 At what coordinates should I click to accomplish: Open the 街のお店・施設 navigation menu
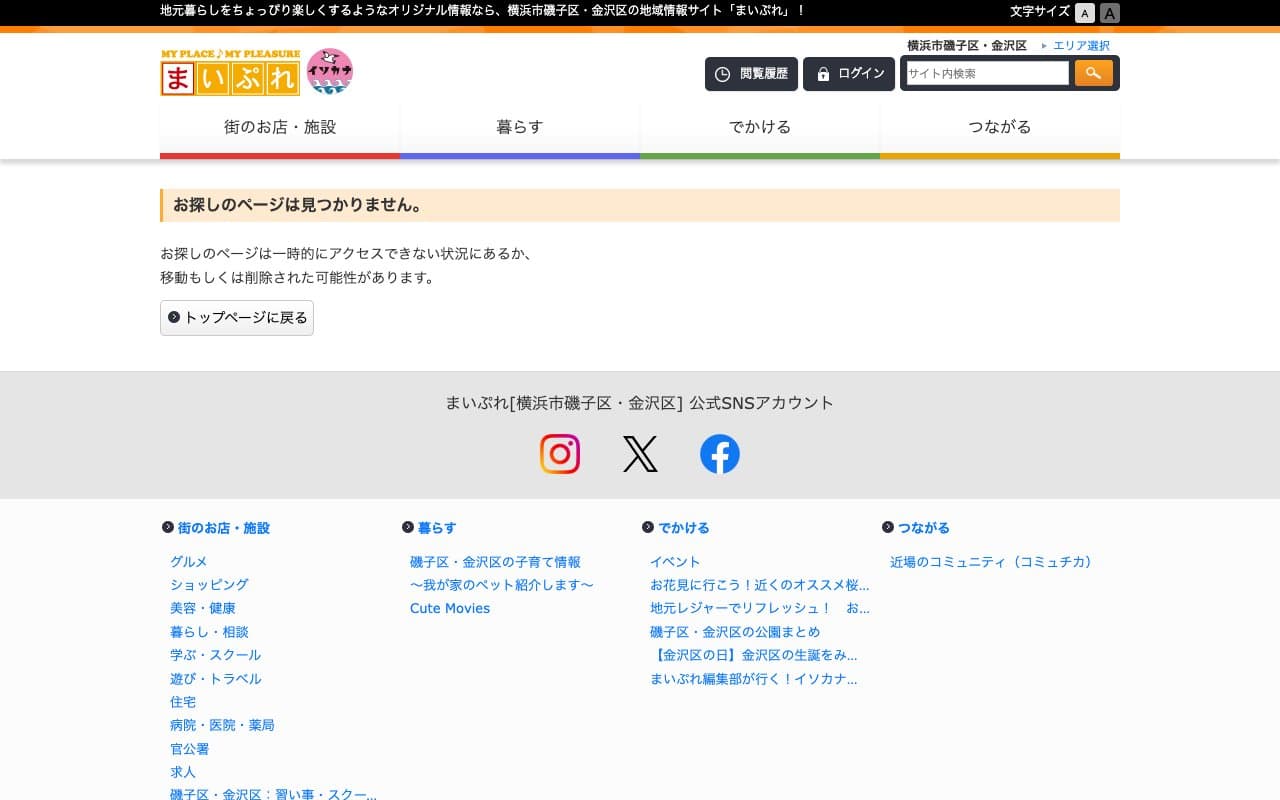[280, 127]
